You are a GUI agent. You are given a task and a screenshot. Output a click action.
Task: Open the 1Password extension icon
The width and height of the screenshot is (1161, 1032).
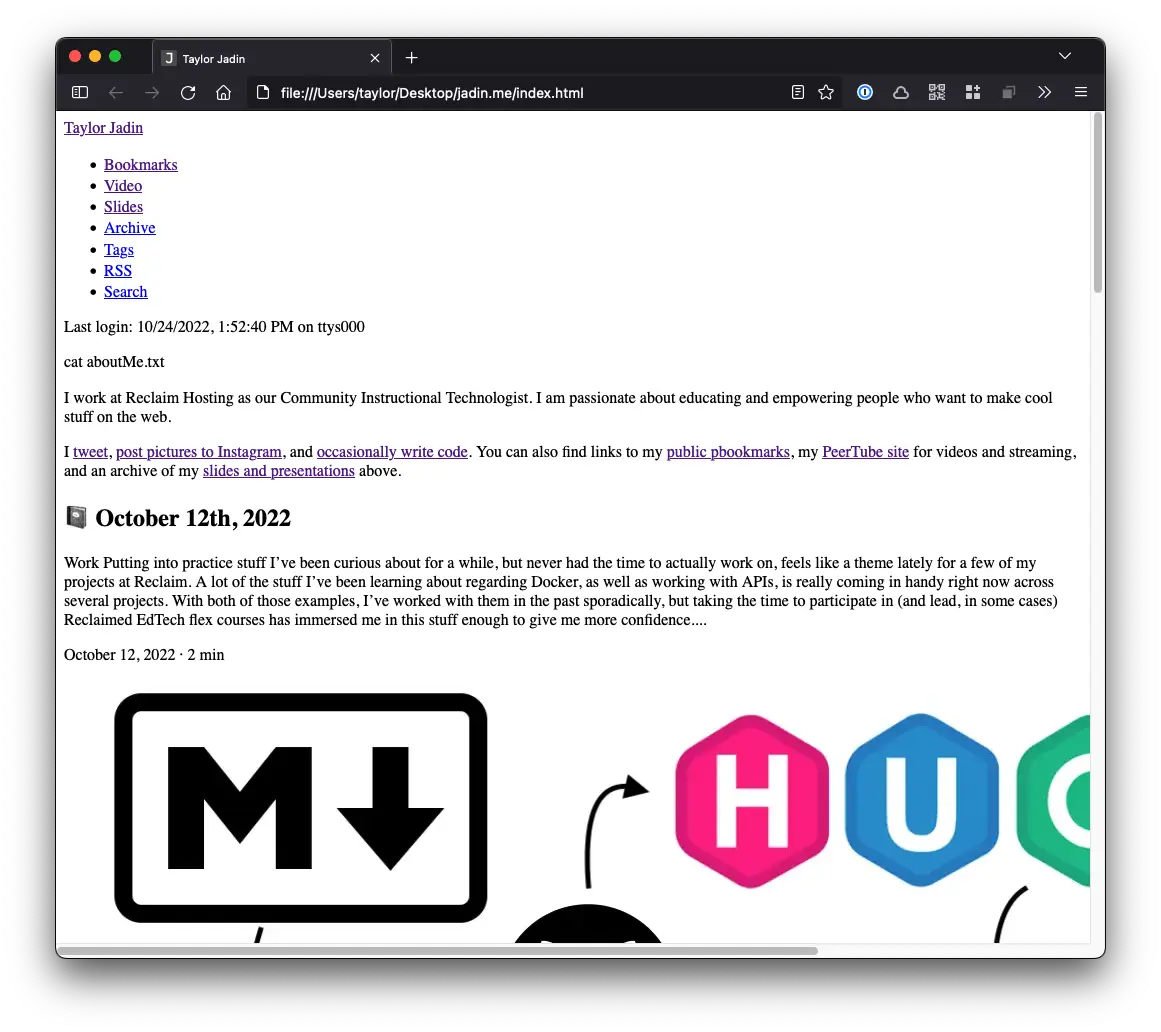tap(865, 92)
